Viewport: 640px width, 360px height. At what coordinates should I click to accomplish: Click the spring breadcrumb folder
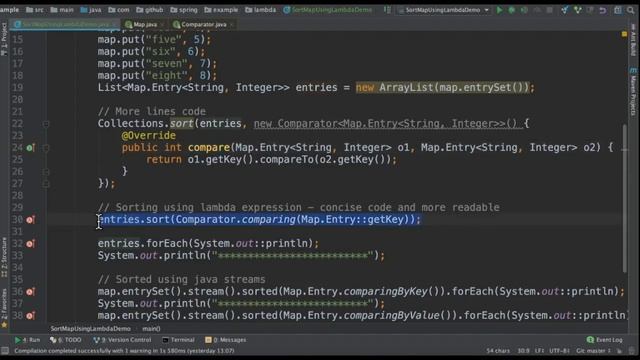(x=183, y=10)
